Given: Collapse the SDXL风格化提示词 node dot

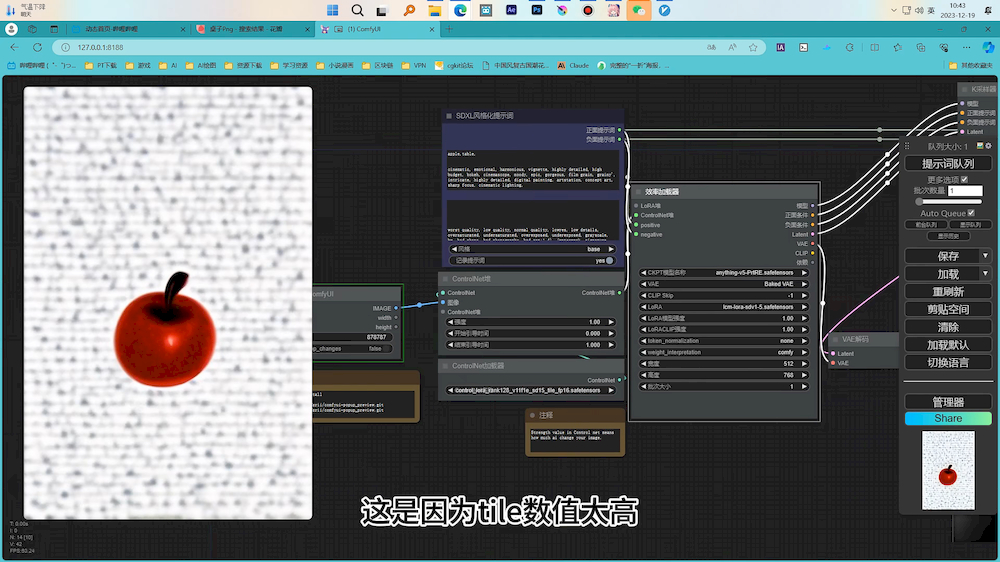Looking at the screenshot, I should pos(448,116).
